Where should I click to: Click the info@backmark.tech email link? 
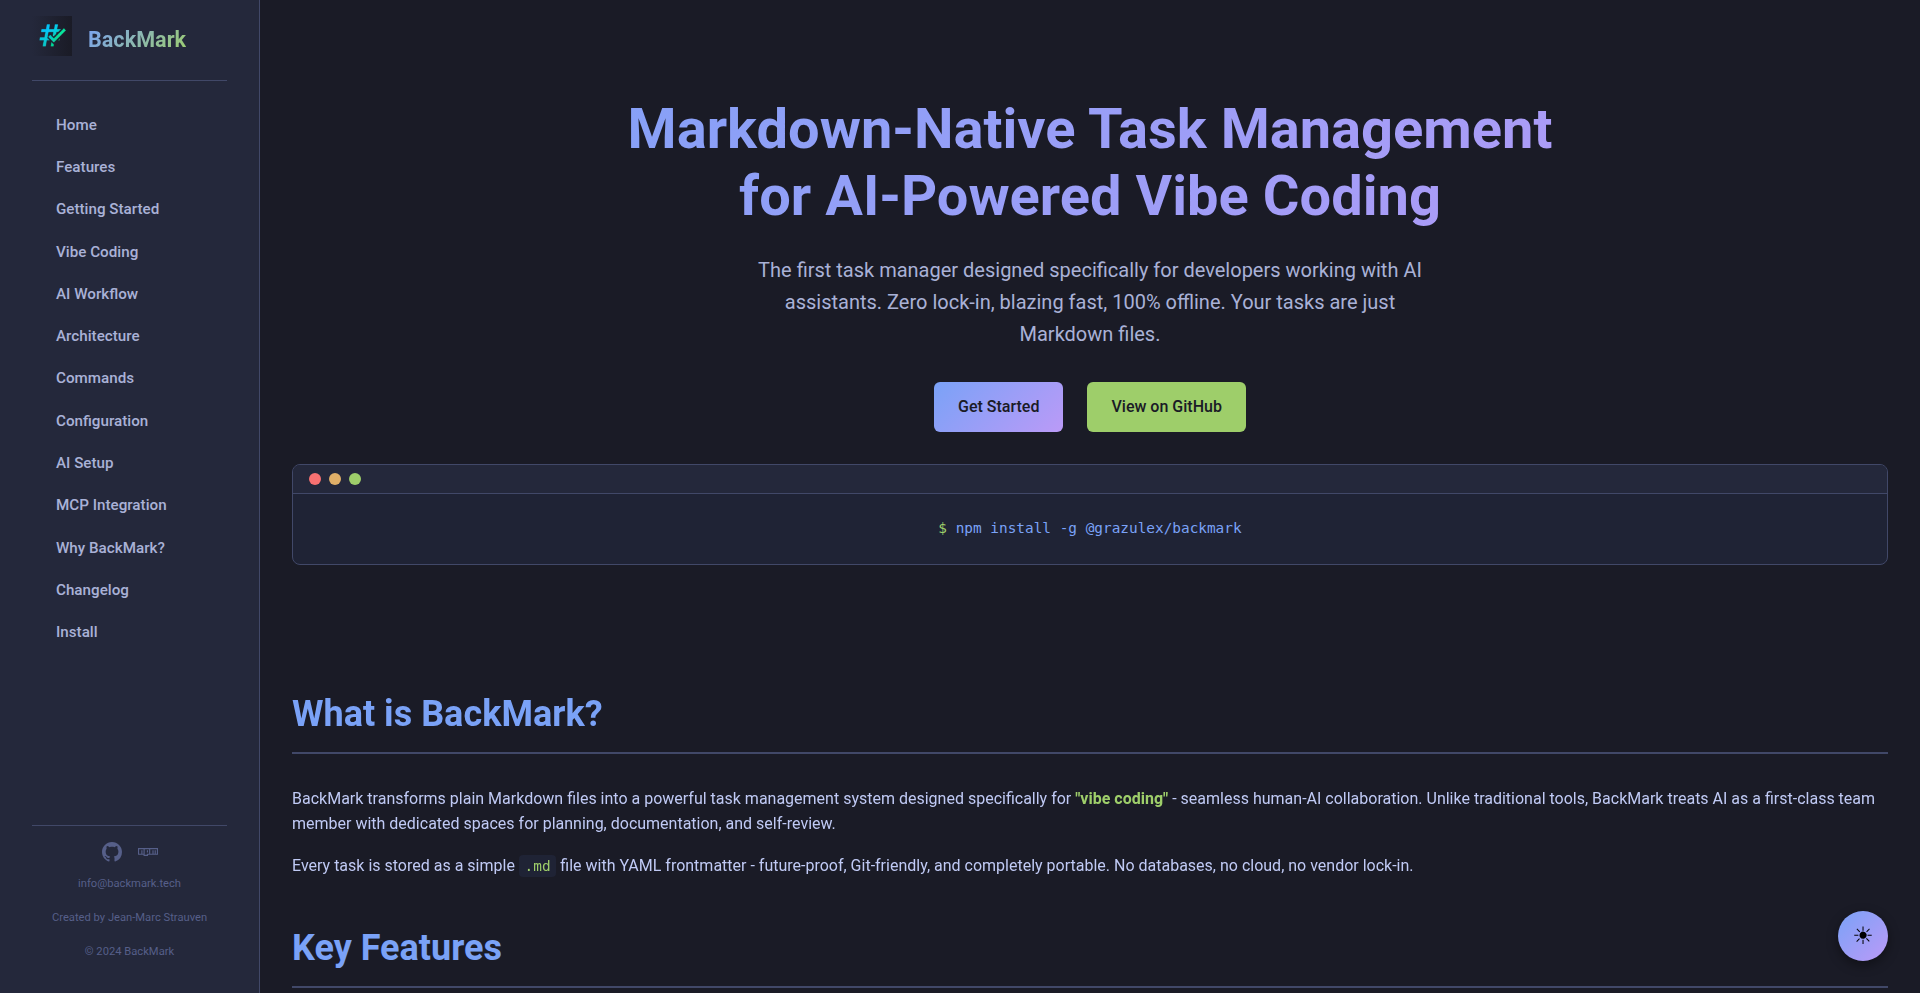point(129,883)
